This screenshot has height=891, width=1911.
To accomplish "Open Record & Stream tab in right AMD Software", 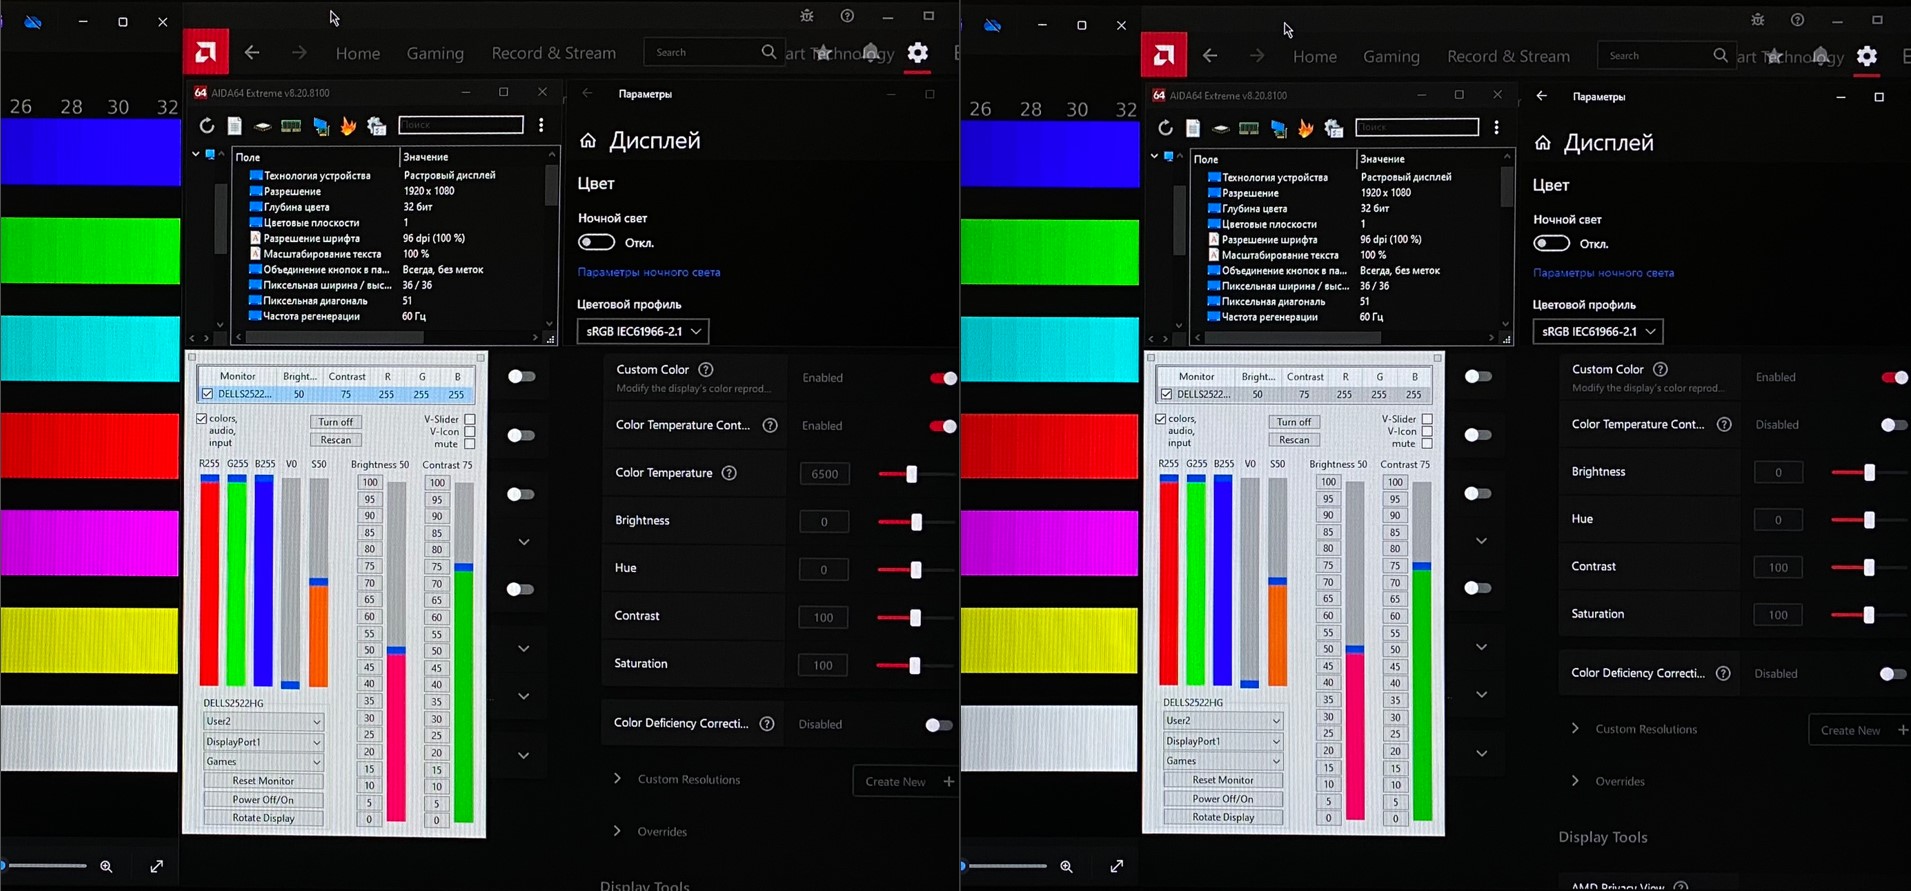I will pos(1508,57).
